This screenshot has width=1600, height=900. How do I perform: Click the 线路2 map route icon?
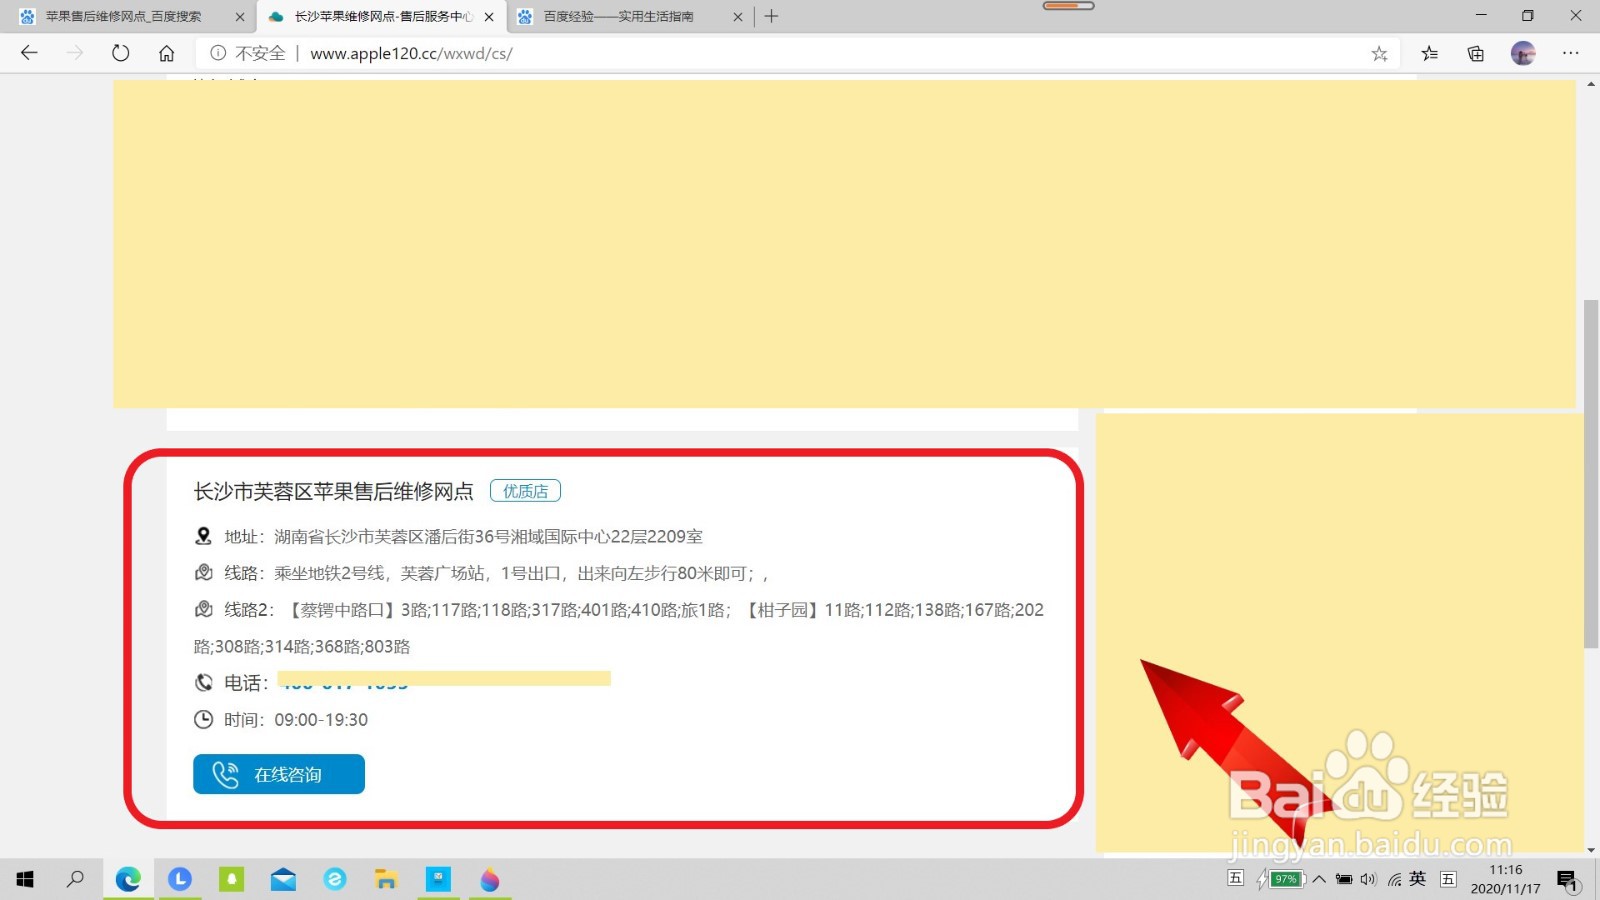pyautogui.click(x=203, y=609)
